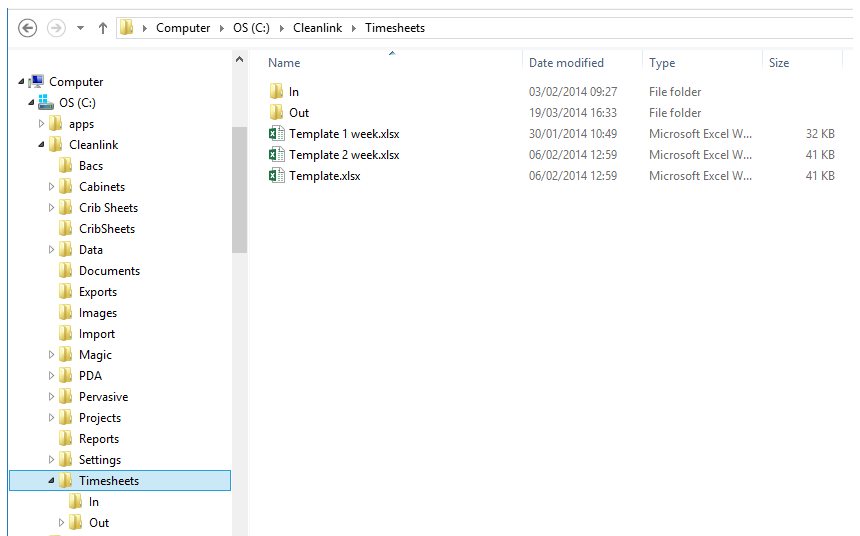Click the navigation pane vertical scrollbar
This screenshot has height=536, width=860.
239,190
